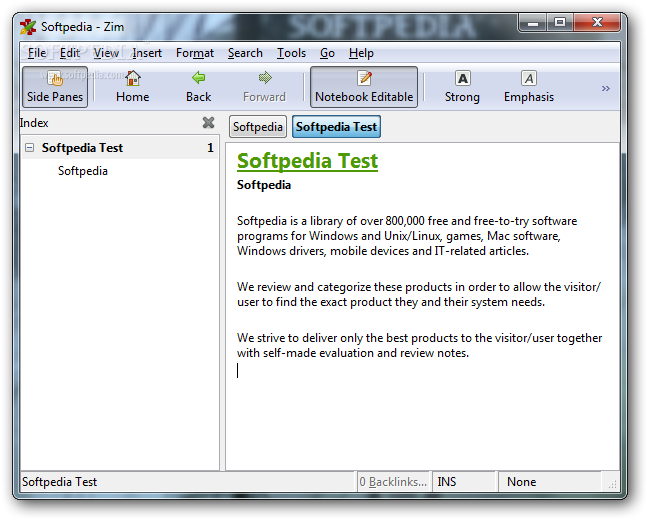Switch to the Softpedia path tab
648x520 pixels.
pyautogui.click(x=258, y=126)
